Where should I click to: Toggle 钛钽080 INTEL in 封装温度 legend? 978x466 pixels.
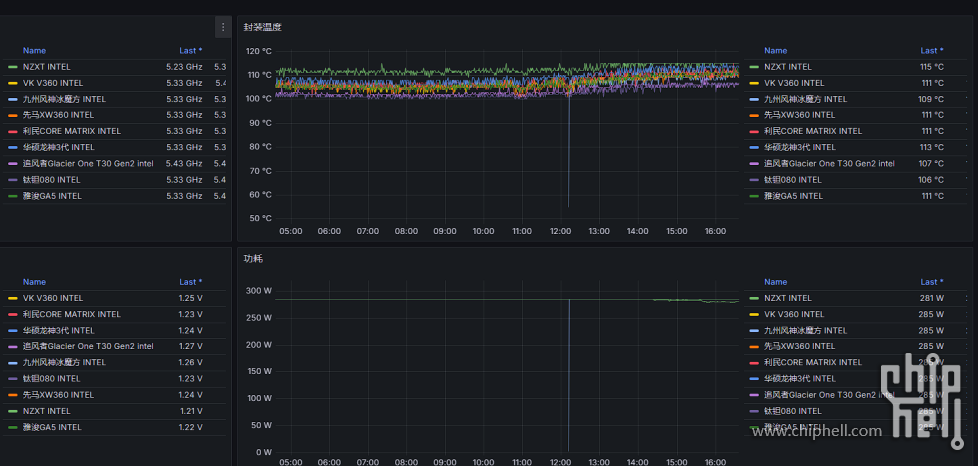(x=793, y=180)
